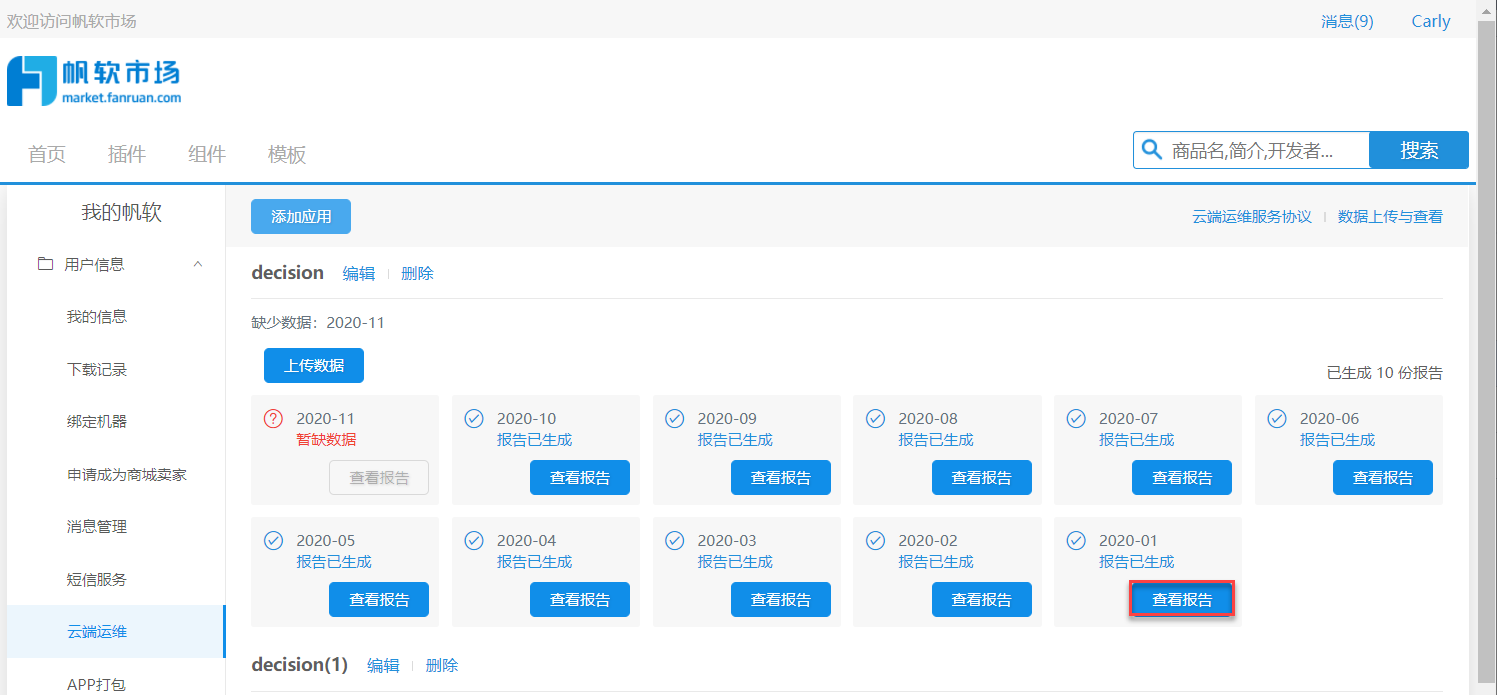View report for 2020-07
This screenshot has width=1497, height=695.
click(x=1182, y=478)
